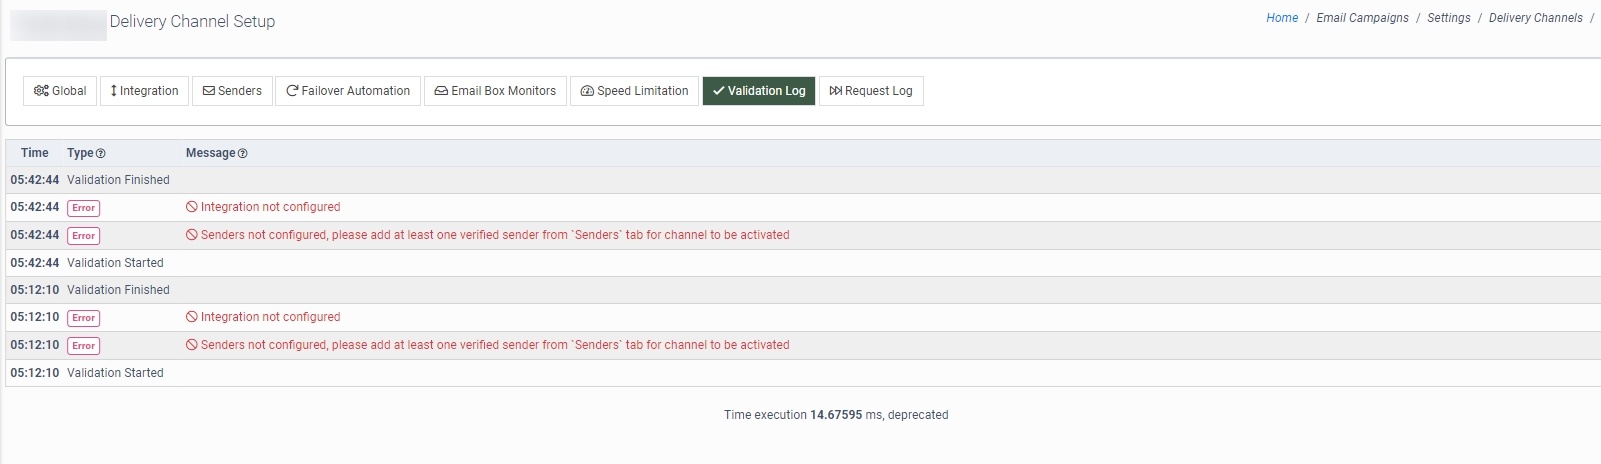Click the first 'Integration not configured' message
Viewport: 1601px width, 464px height.
(270, 207)
